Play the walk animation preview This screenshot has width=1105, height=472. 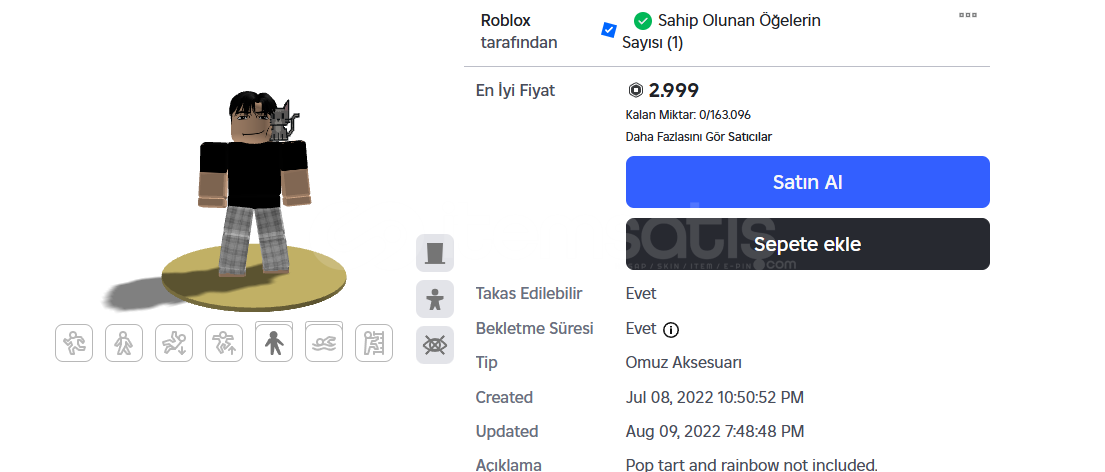pos(124,343)
